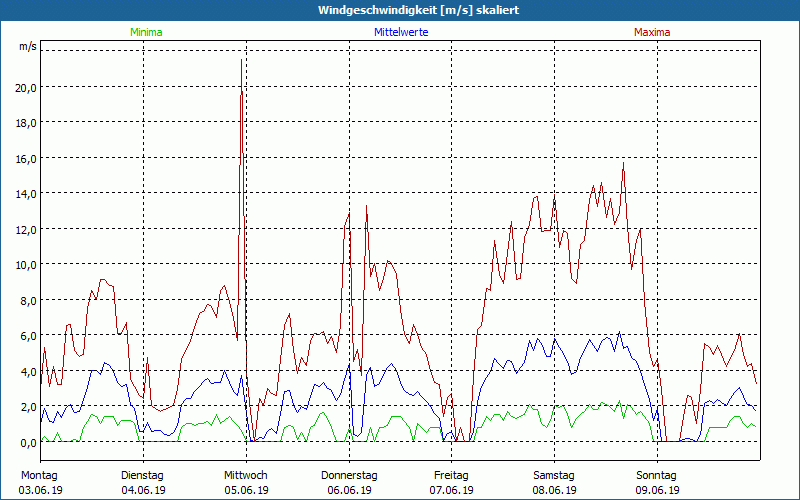Click the 'Donnerstag' day label

click(349, 476)
